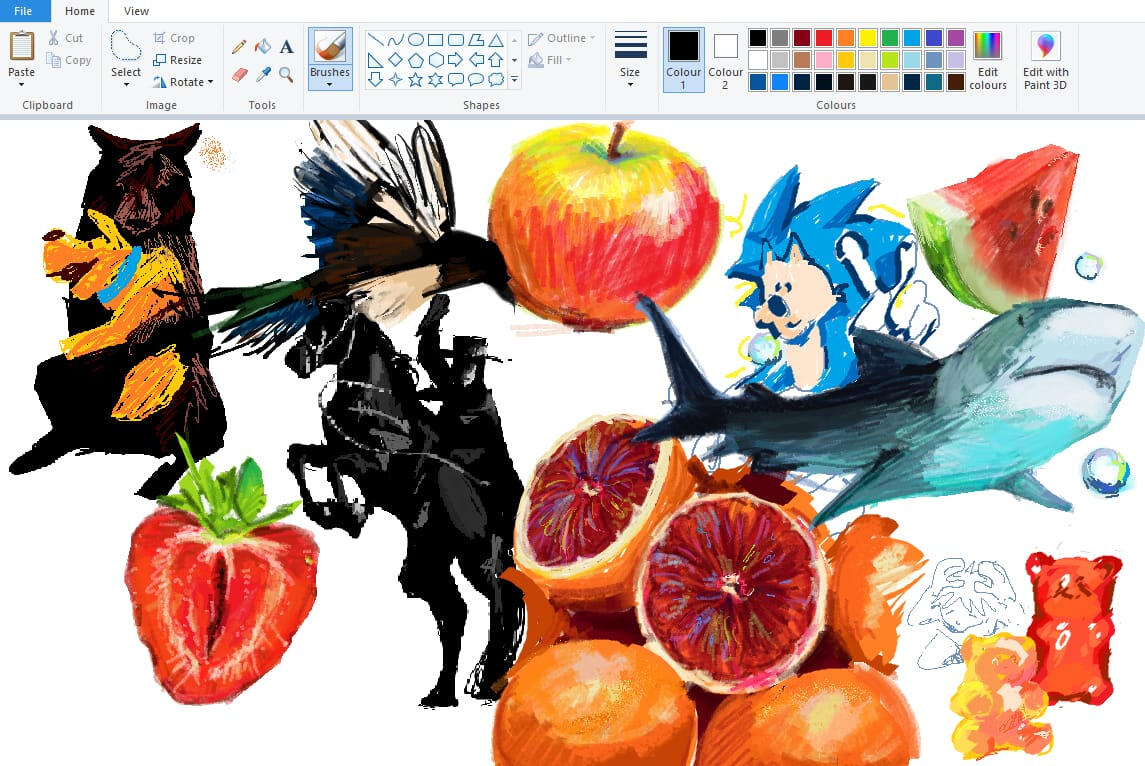This screenshot has height=766, width=1145.
Task: Click the Resize button
Action: [x=177, y=60]
